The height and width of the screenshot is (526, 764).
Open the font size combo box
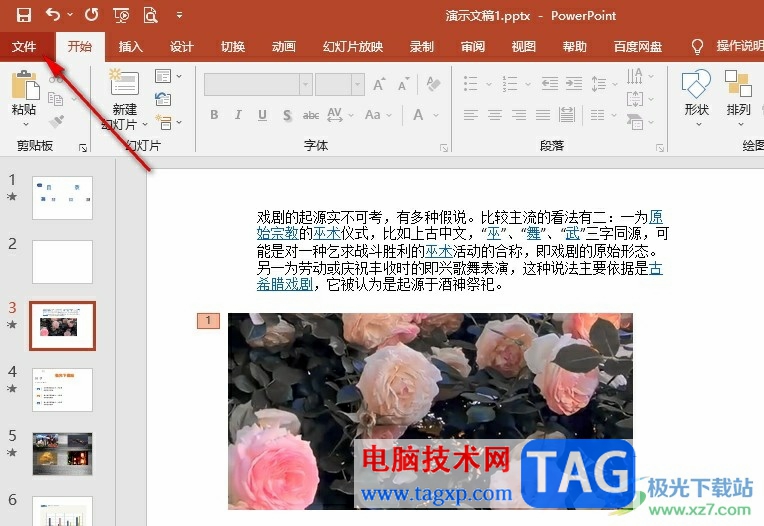coord(340,85)
